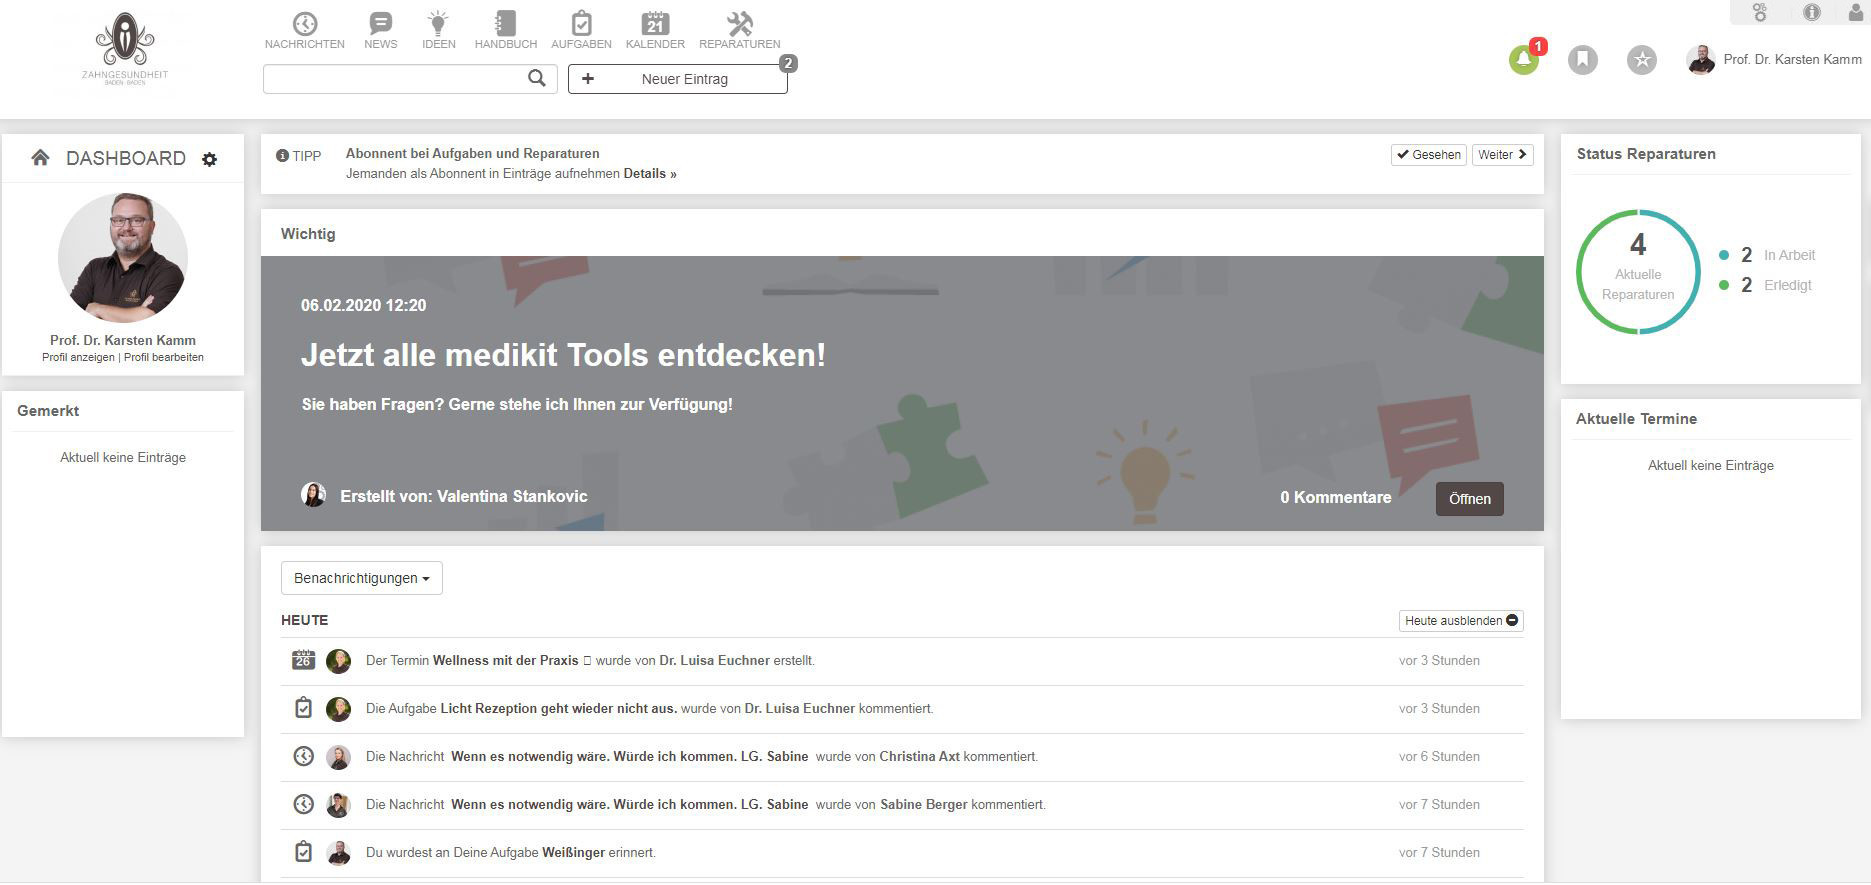Open notifications bell with red badge
The height and width of the screenshot is (885, 1871).
(1524, 60)
